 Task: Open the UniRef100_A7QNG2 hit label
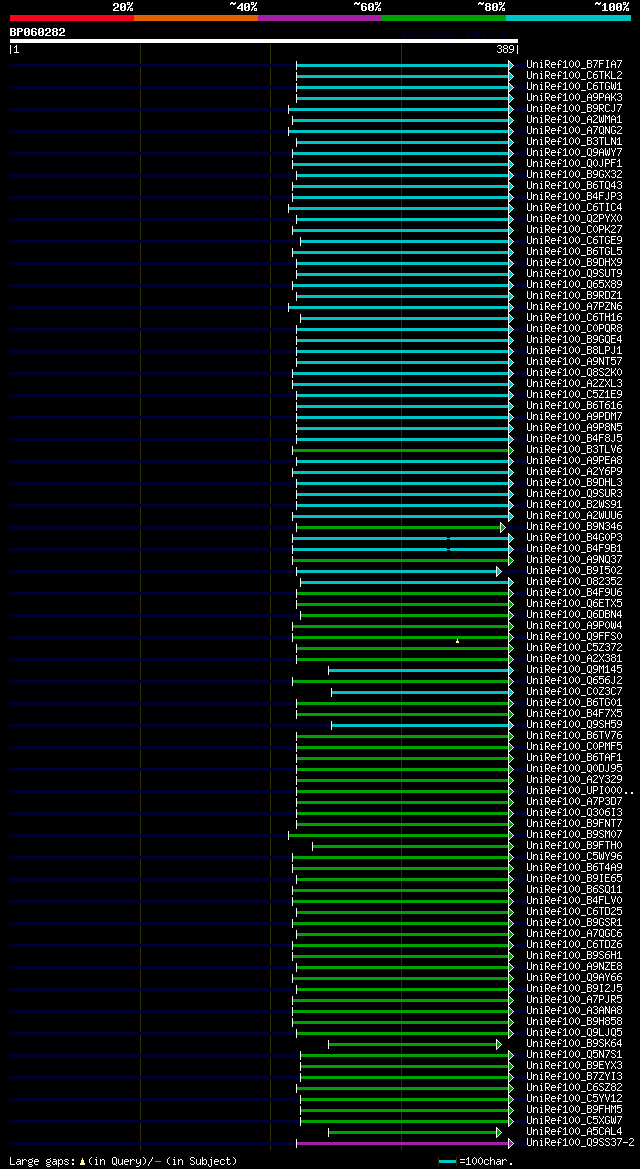point(574,130)
